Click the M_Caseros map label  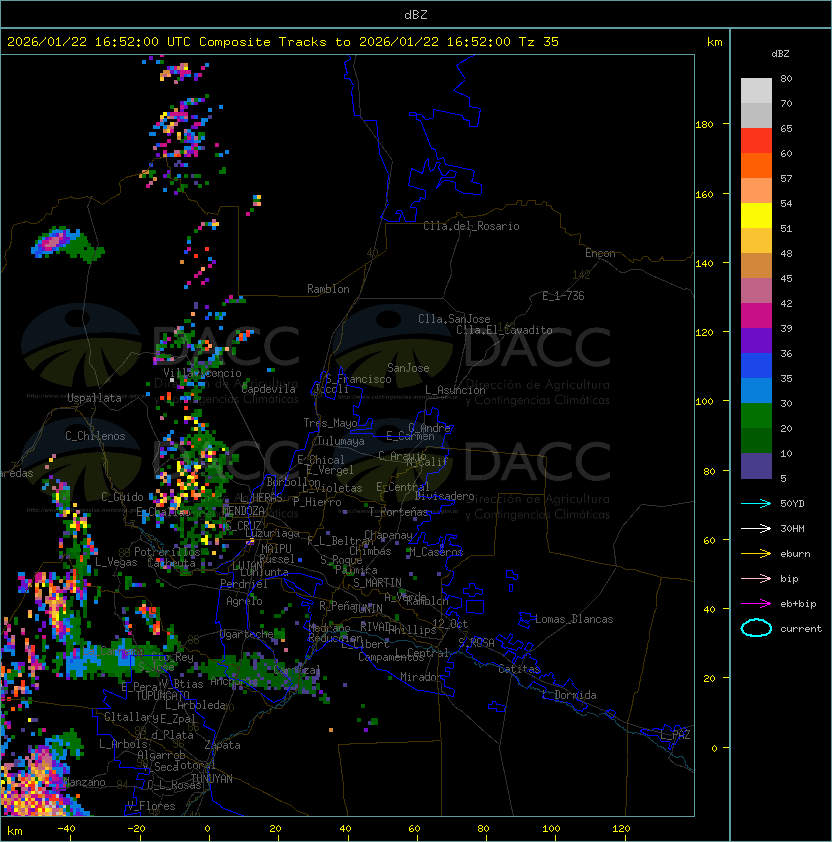436,552
